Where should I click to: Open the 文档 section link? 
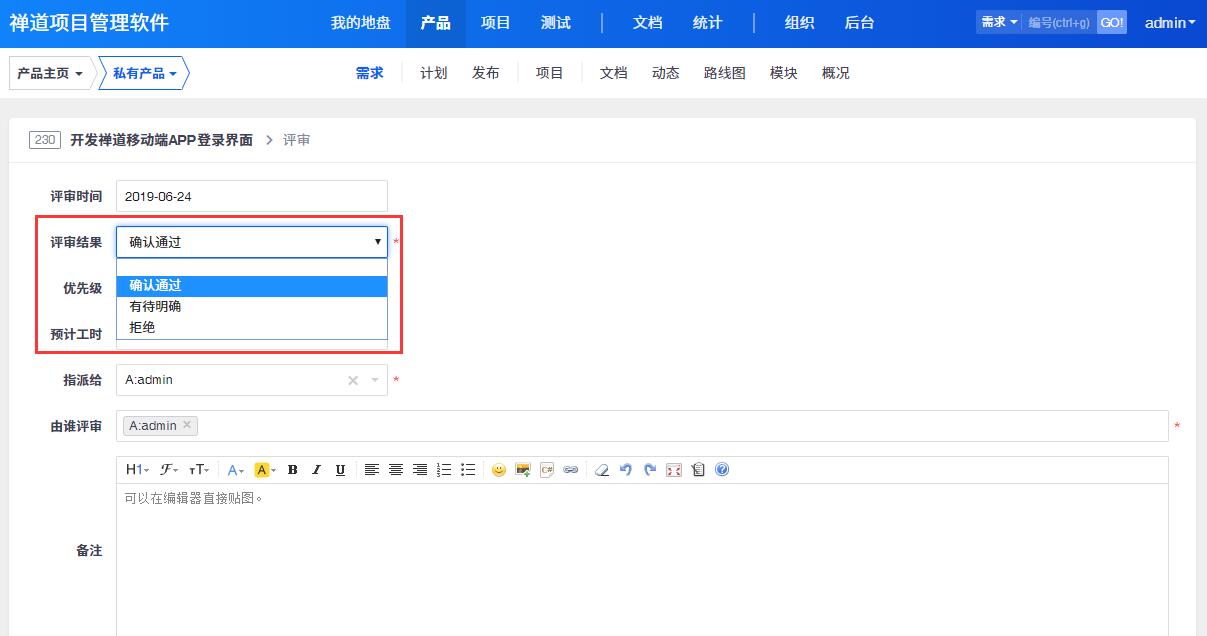(646, 21)
